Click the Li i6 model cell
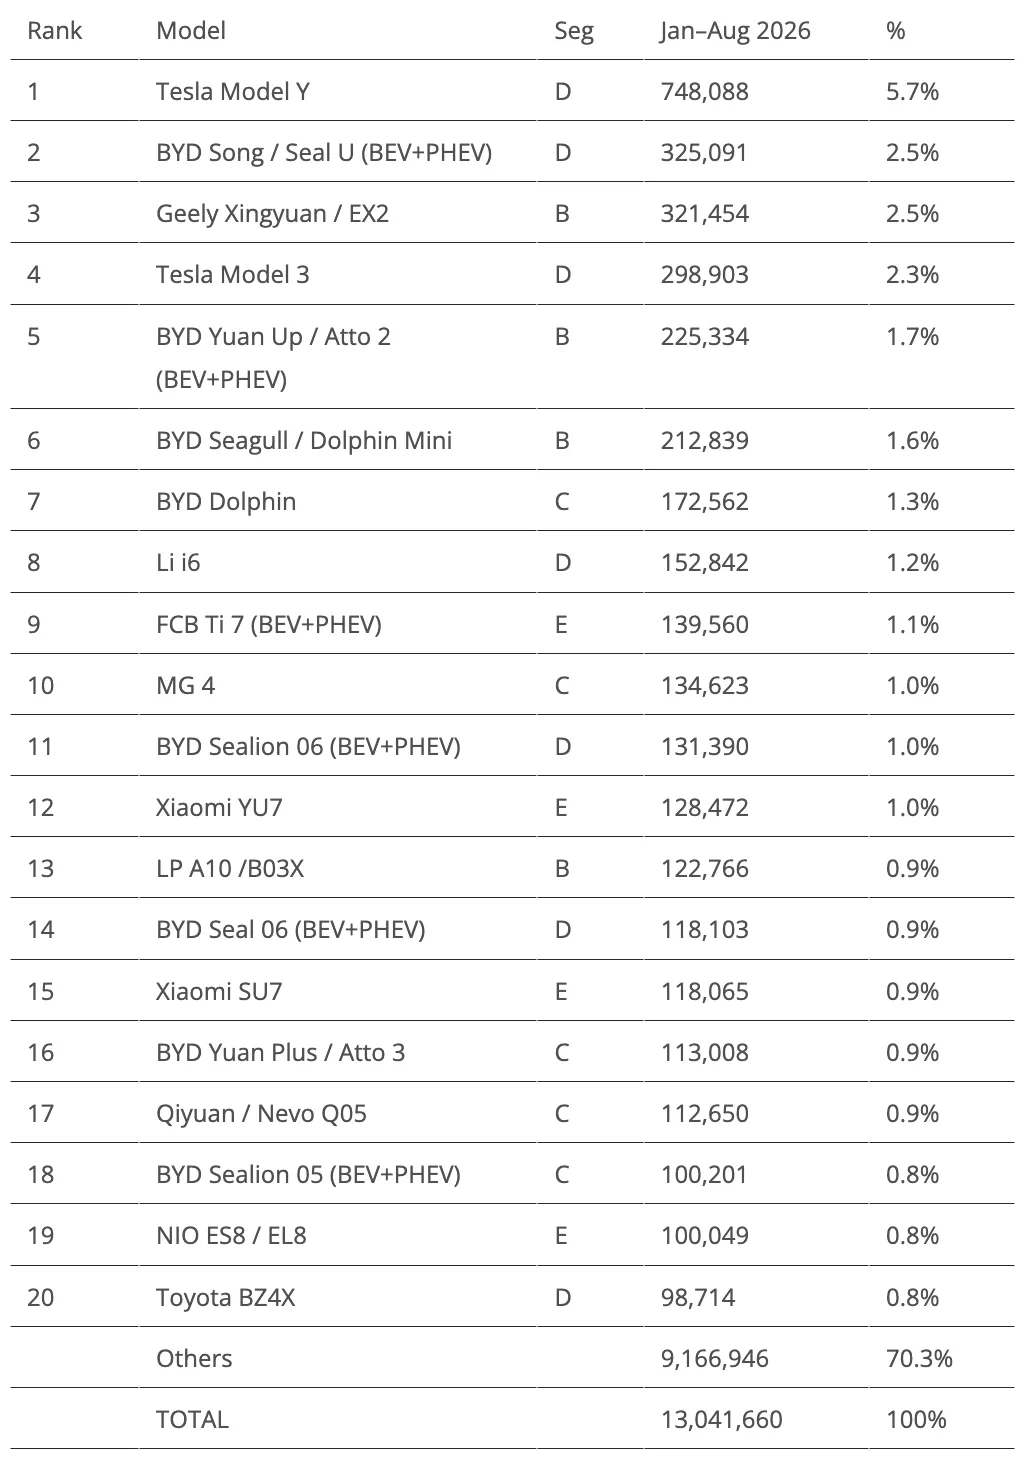Image resolution: width=1028 pixels, height=1460 pixels. coord(178,563)
